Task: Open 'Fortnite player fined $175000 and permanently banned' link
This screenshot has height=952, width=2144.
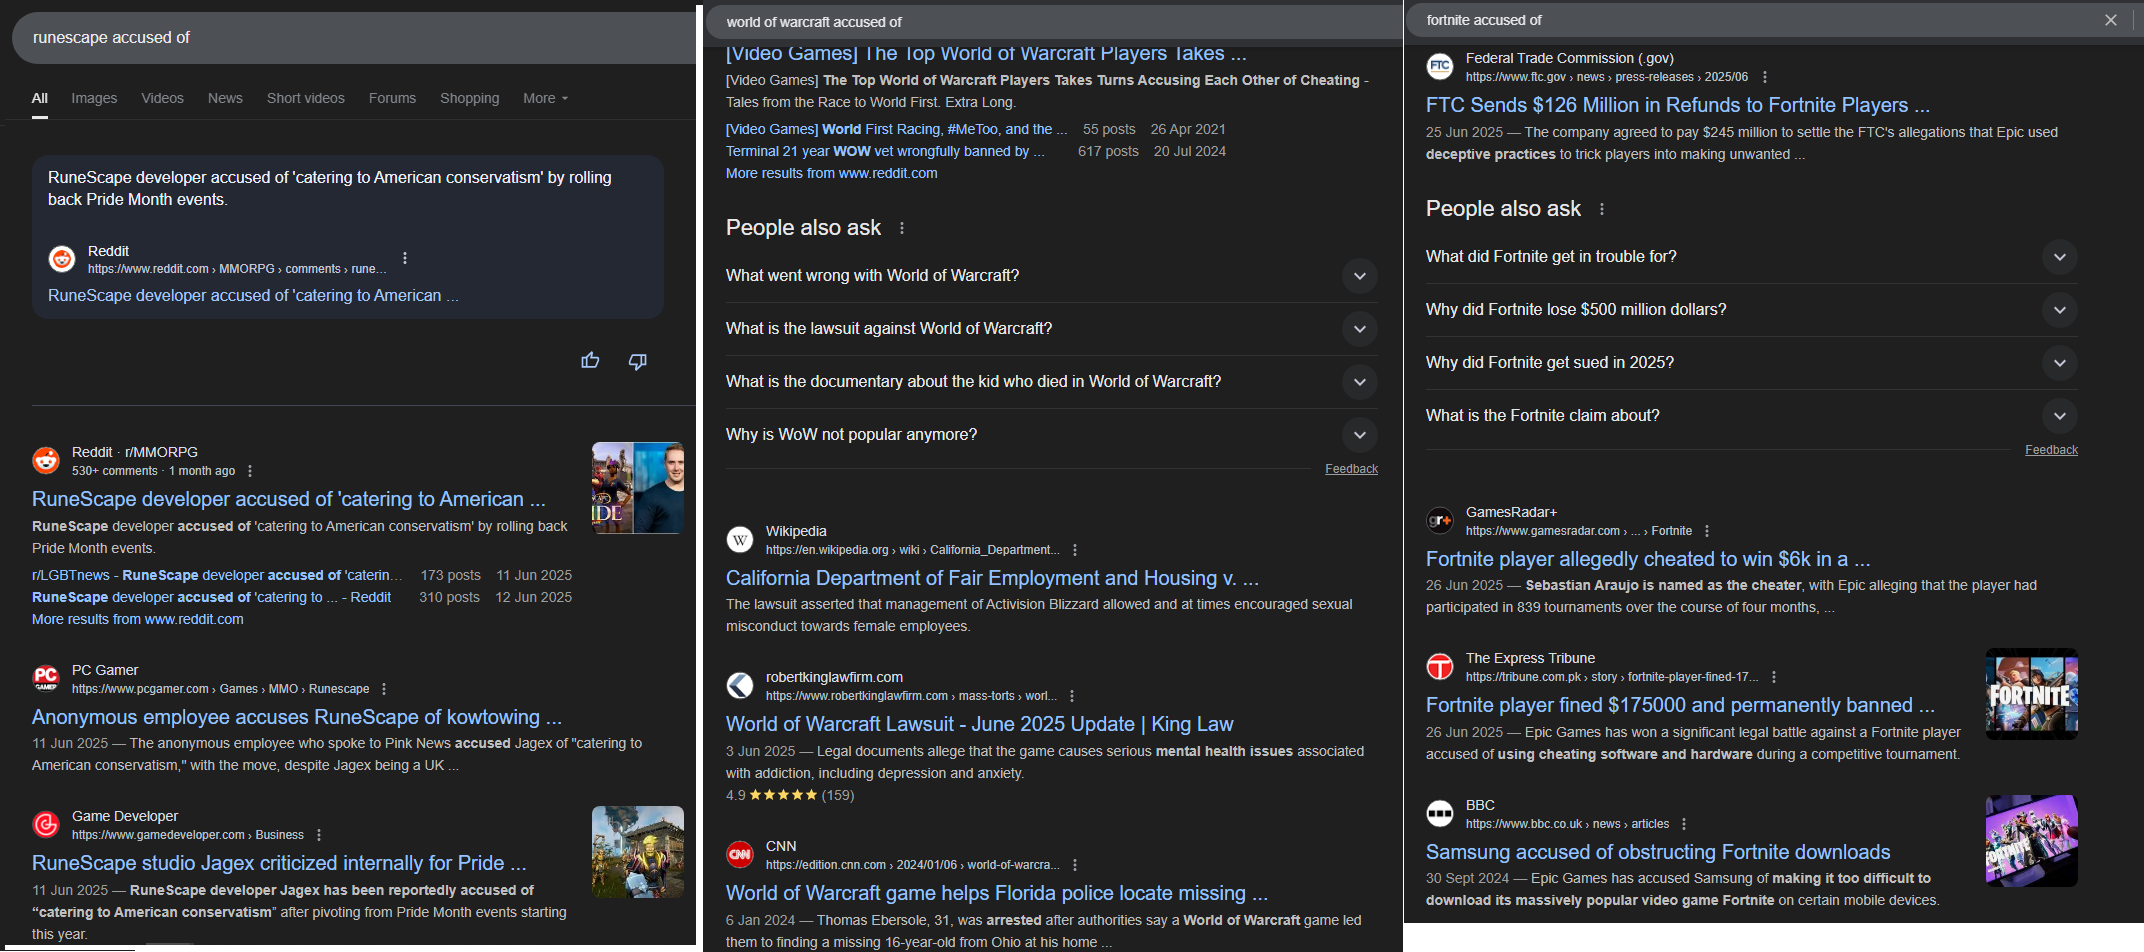Action: pyautogui.click(x=1680, y=705)
